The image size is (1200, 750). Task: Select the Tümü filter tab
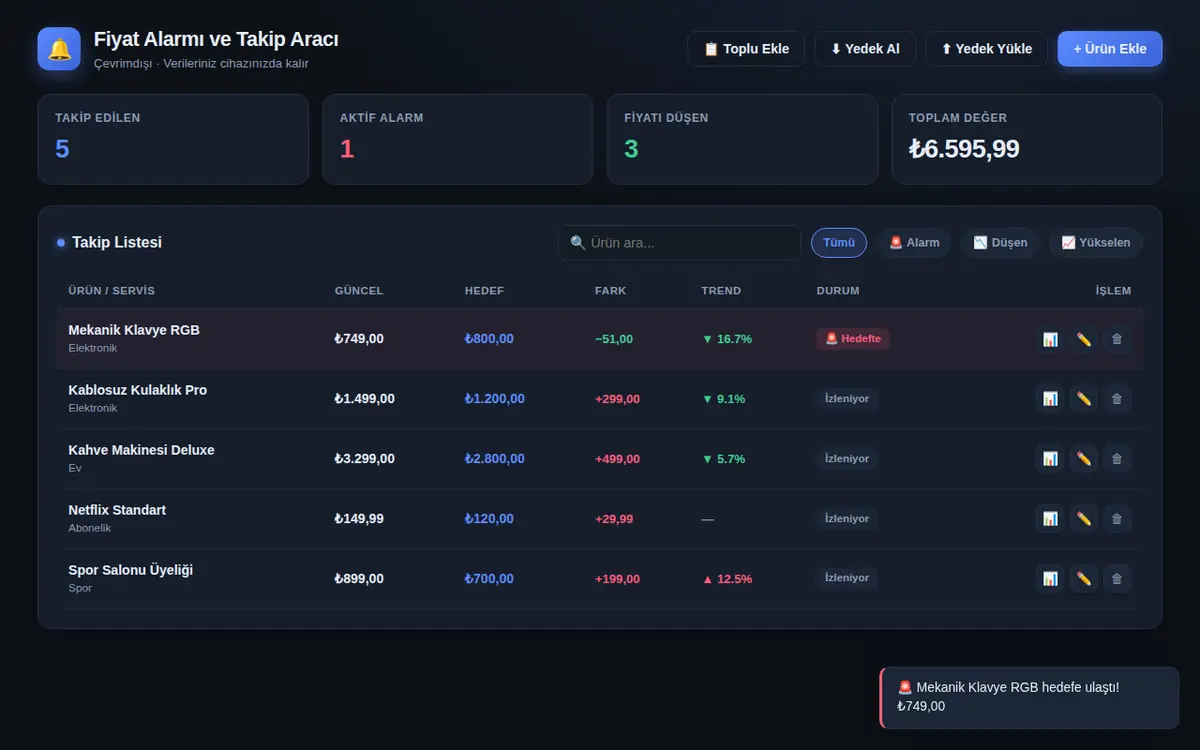click(x=839, y=243)
